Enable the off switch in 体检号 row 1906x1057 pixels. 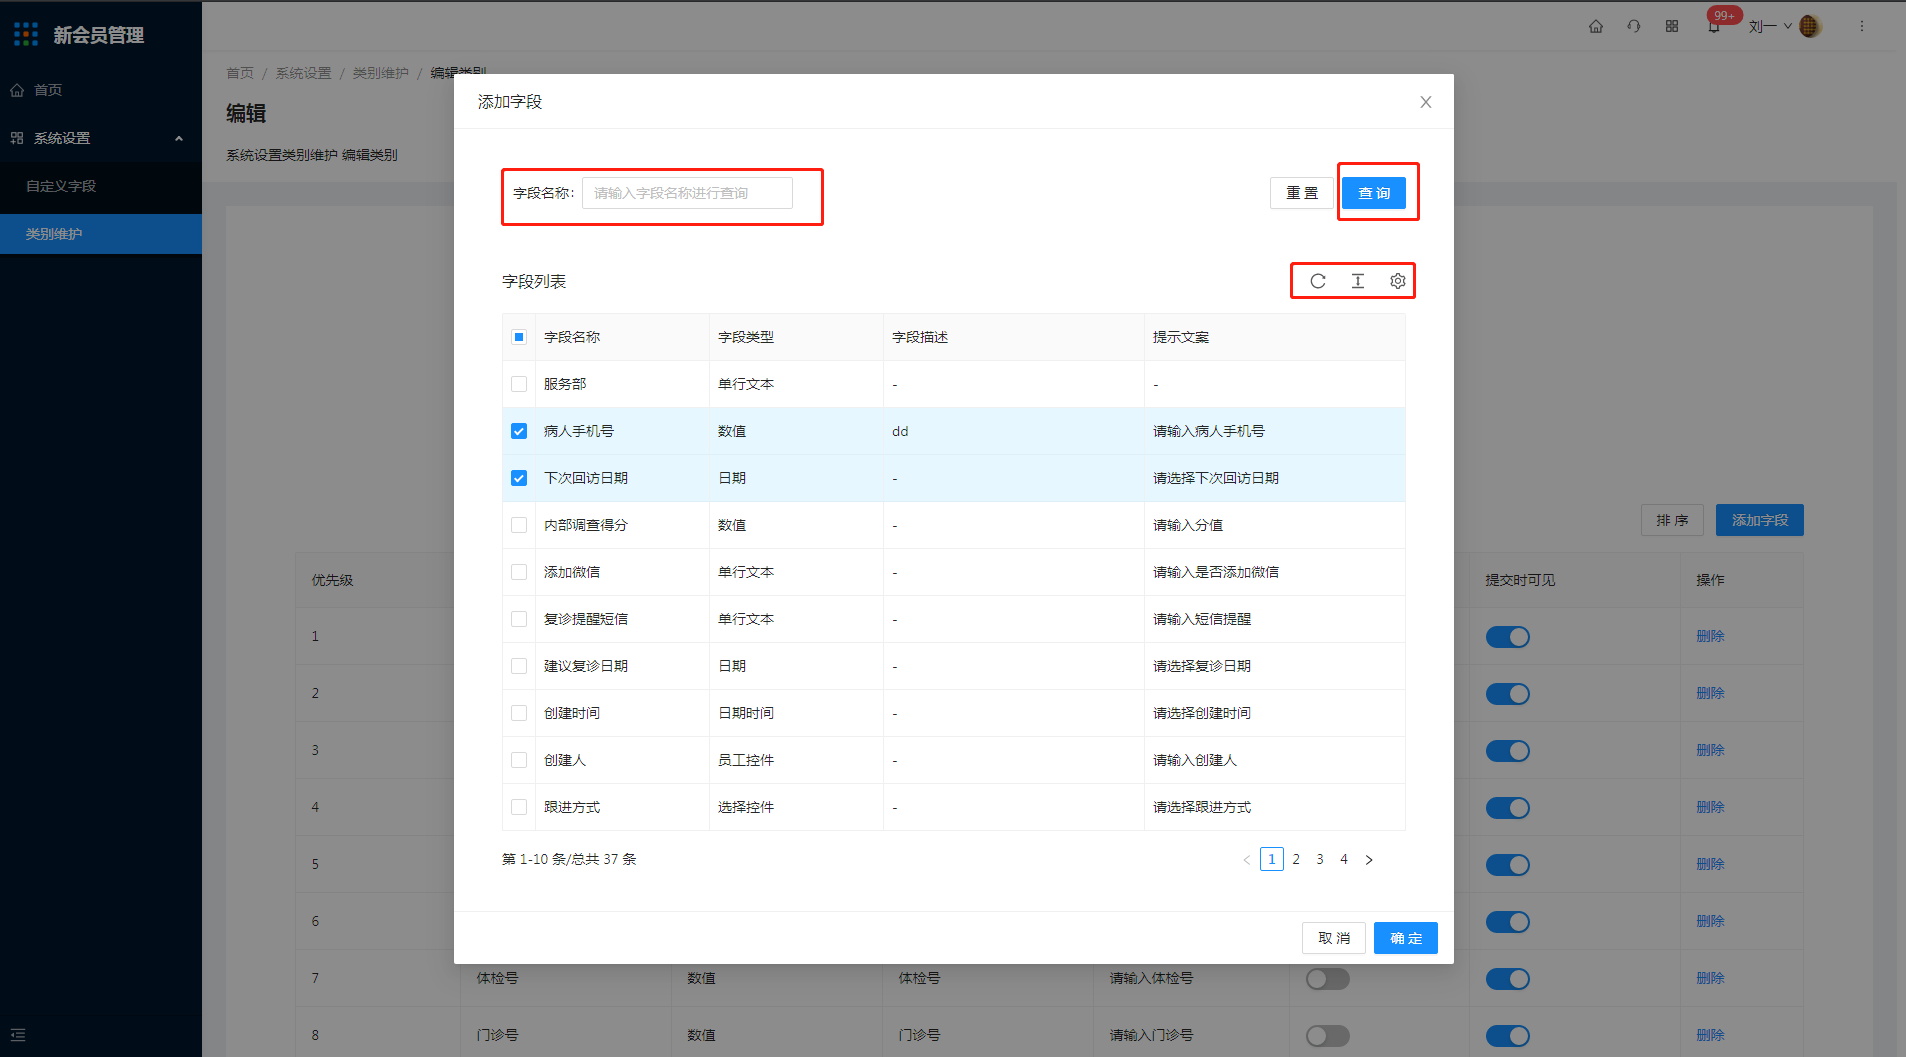click(1328, 979)
